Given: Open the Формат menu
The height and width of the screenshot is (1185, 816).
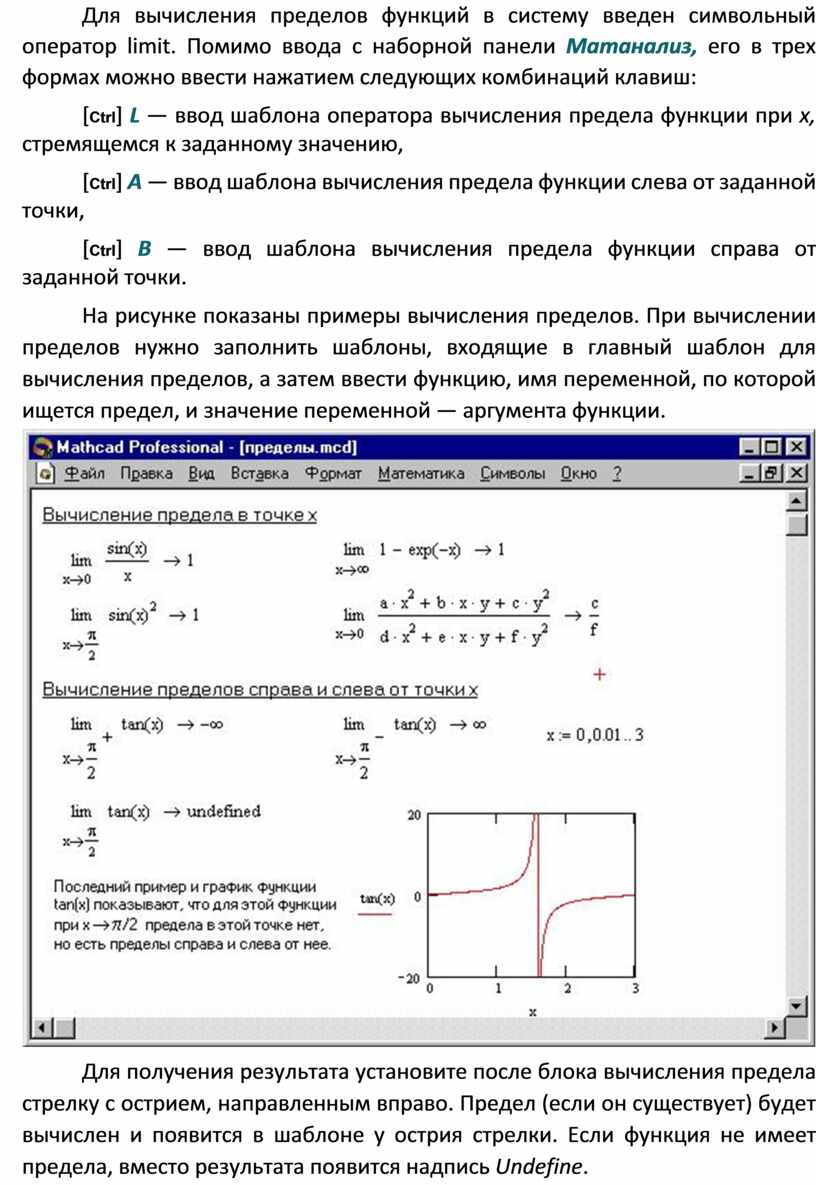Looking at the screenshot, I should coord(333,473).
